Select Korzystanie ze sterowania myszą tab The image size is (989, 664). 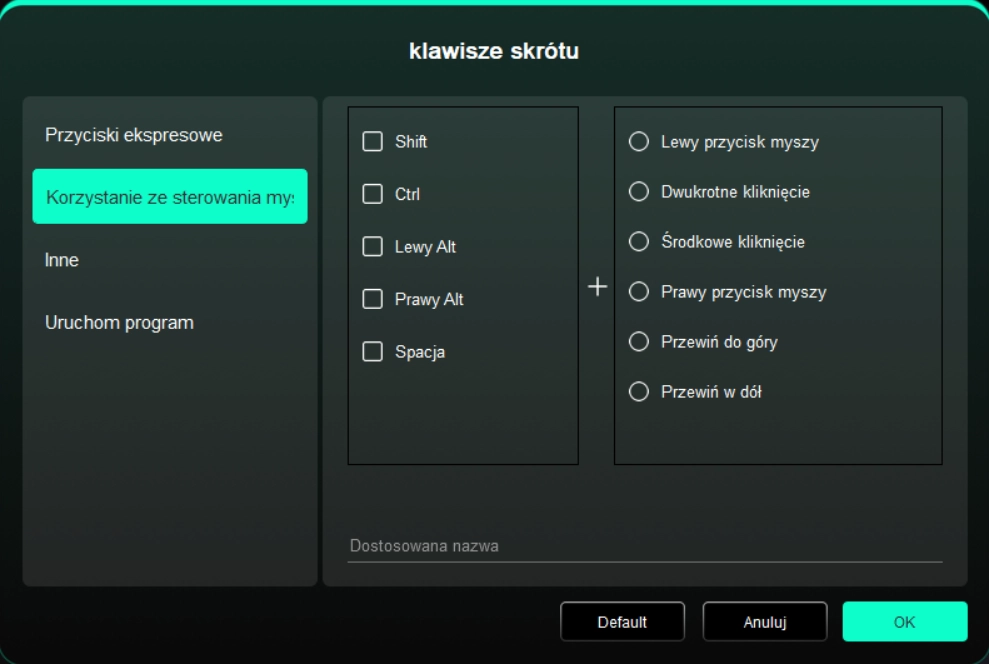pyautogui.click(x=169, y=197)
